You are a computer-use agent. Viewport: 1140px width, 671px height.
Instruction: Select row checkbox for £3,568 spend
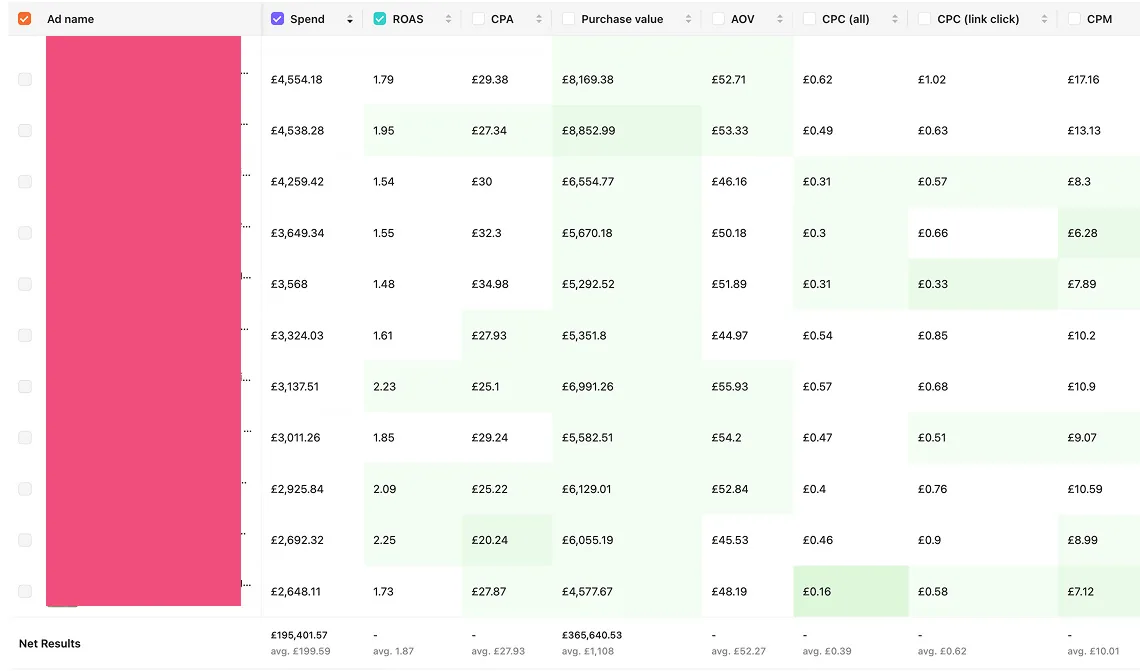25,284
